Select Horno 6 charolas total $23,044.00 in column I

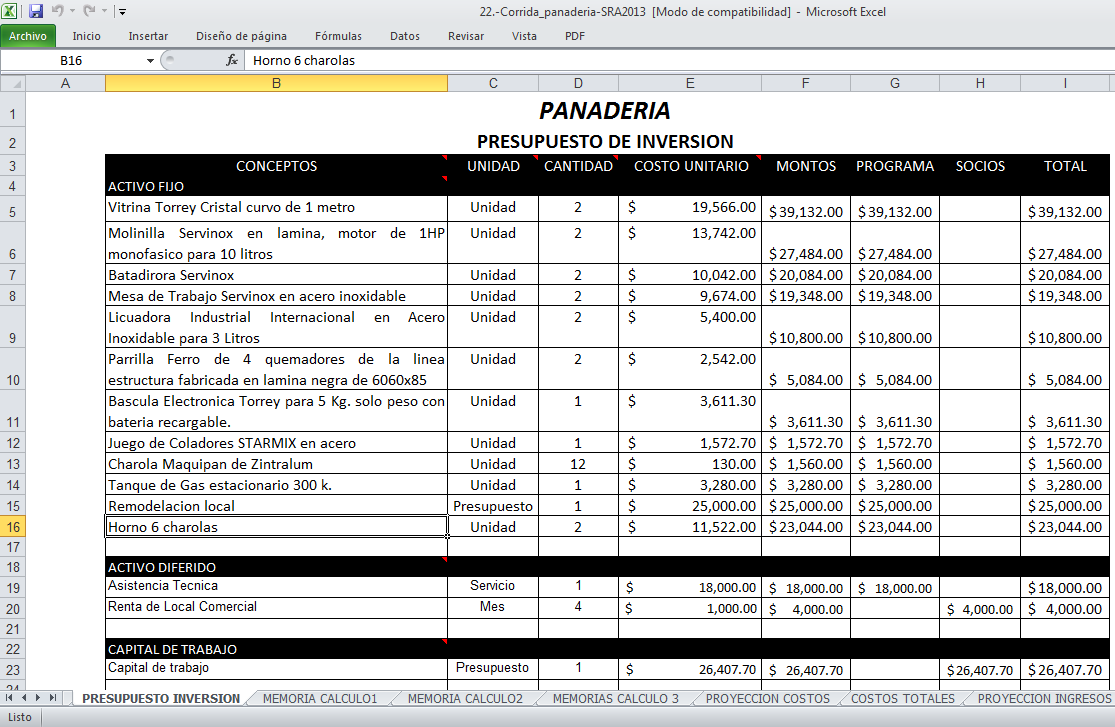click(x=1065, y=527)
